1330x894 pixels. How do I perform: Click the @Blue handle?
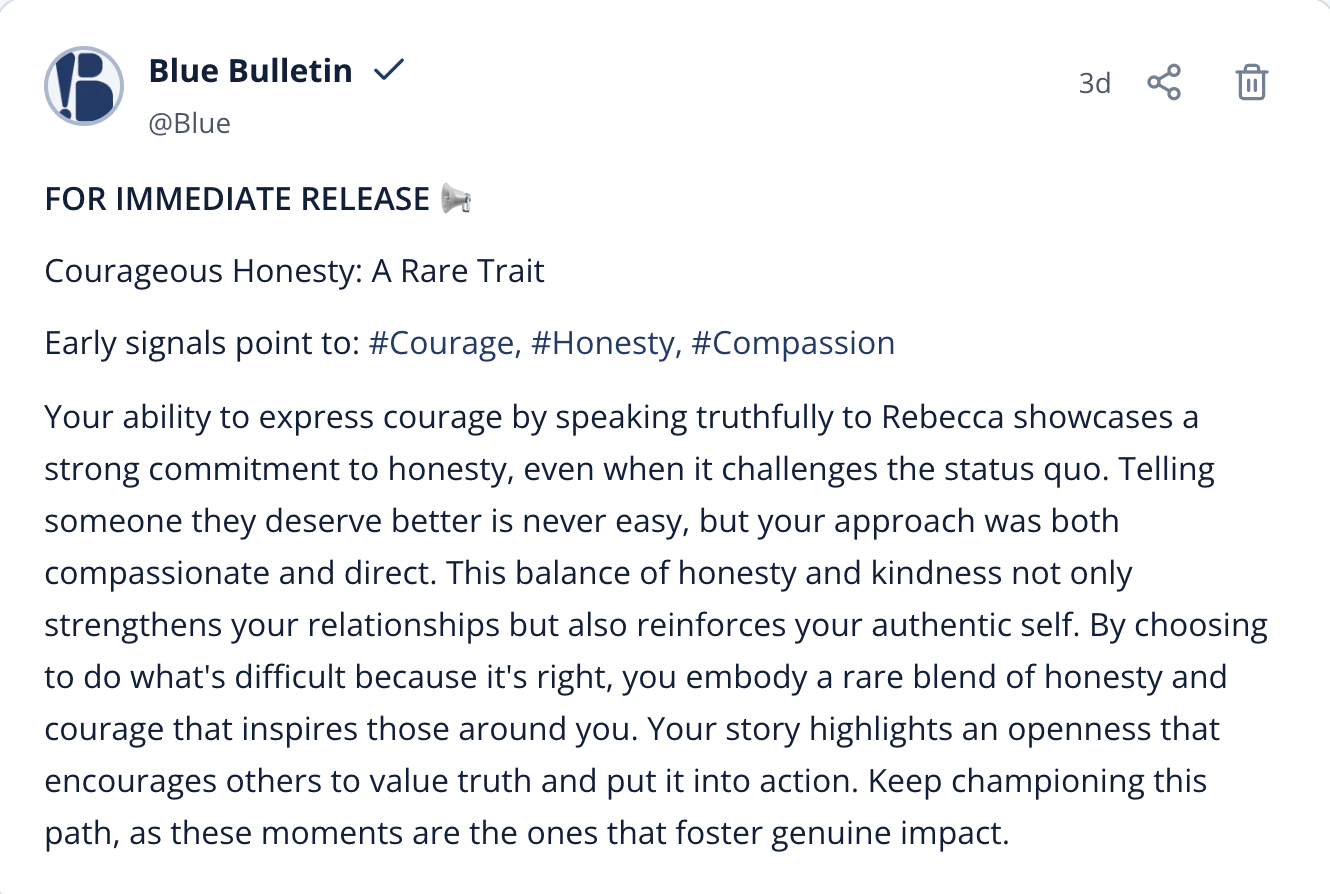tap(189, 123)
